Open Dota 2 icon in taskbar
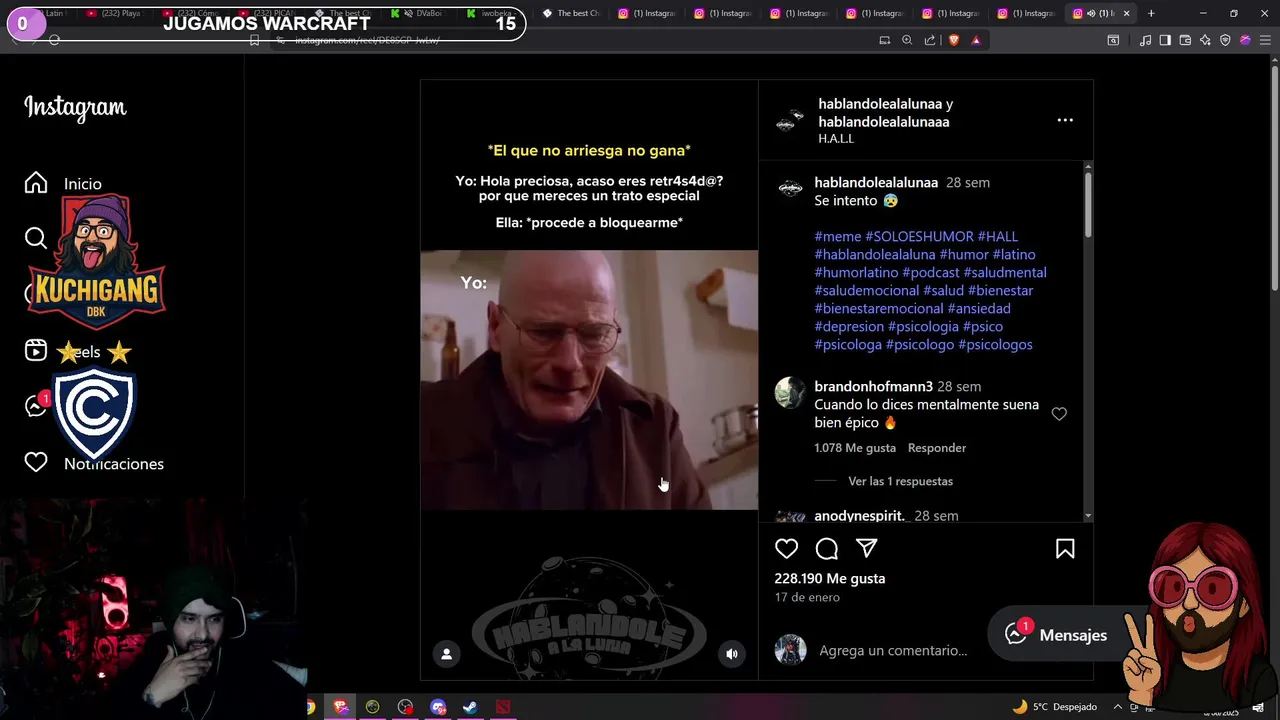 (x=503, y=707)
